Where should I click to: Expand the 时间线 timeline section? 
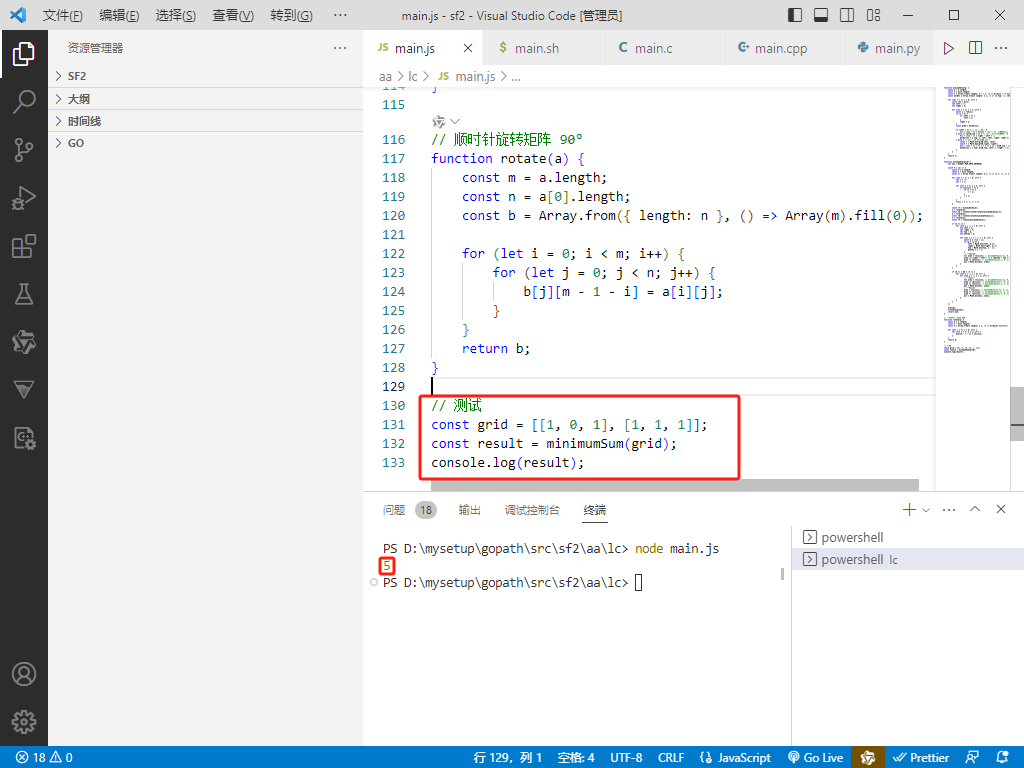(x=205, y=121)
